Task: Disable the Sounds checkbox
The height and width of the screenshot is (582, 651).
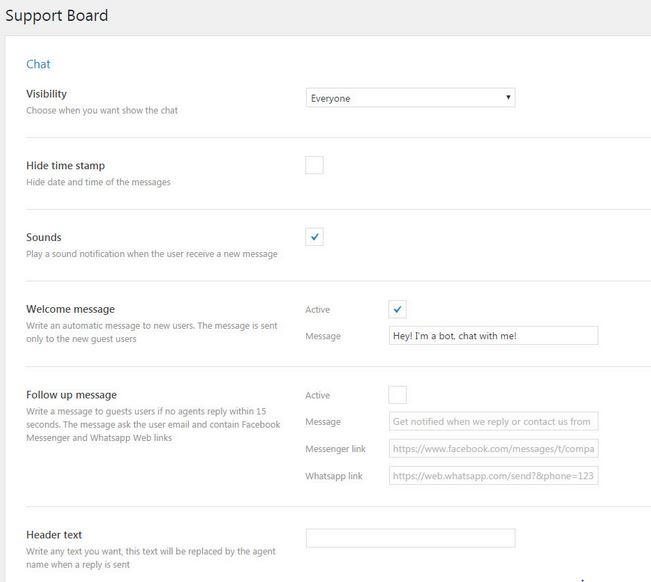Action: [314, 237]
